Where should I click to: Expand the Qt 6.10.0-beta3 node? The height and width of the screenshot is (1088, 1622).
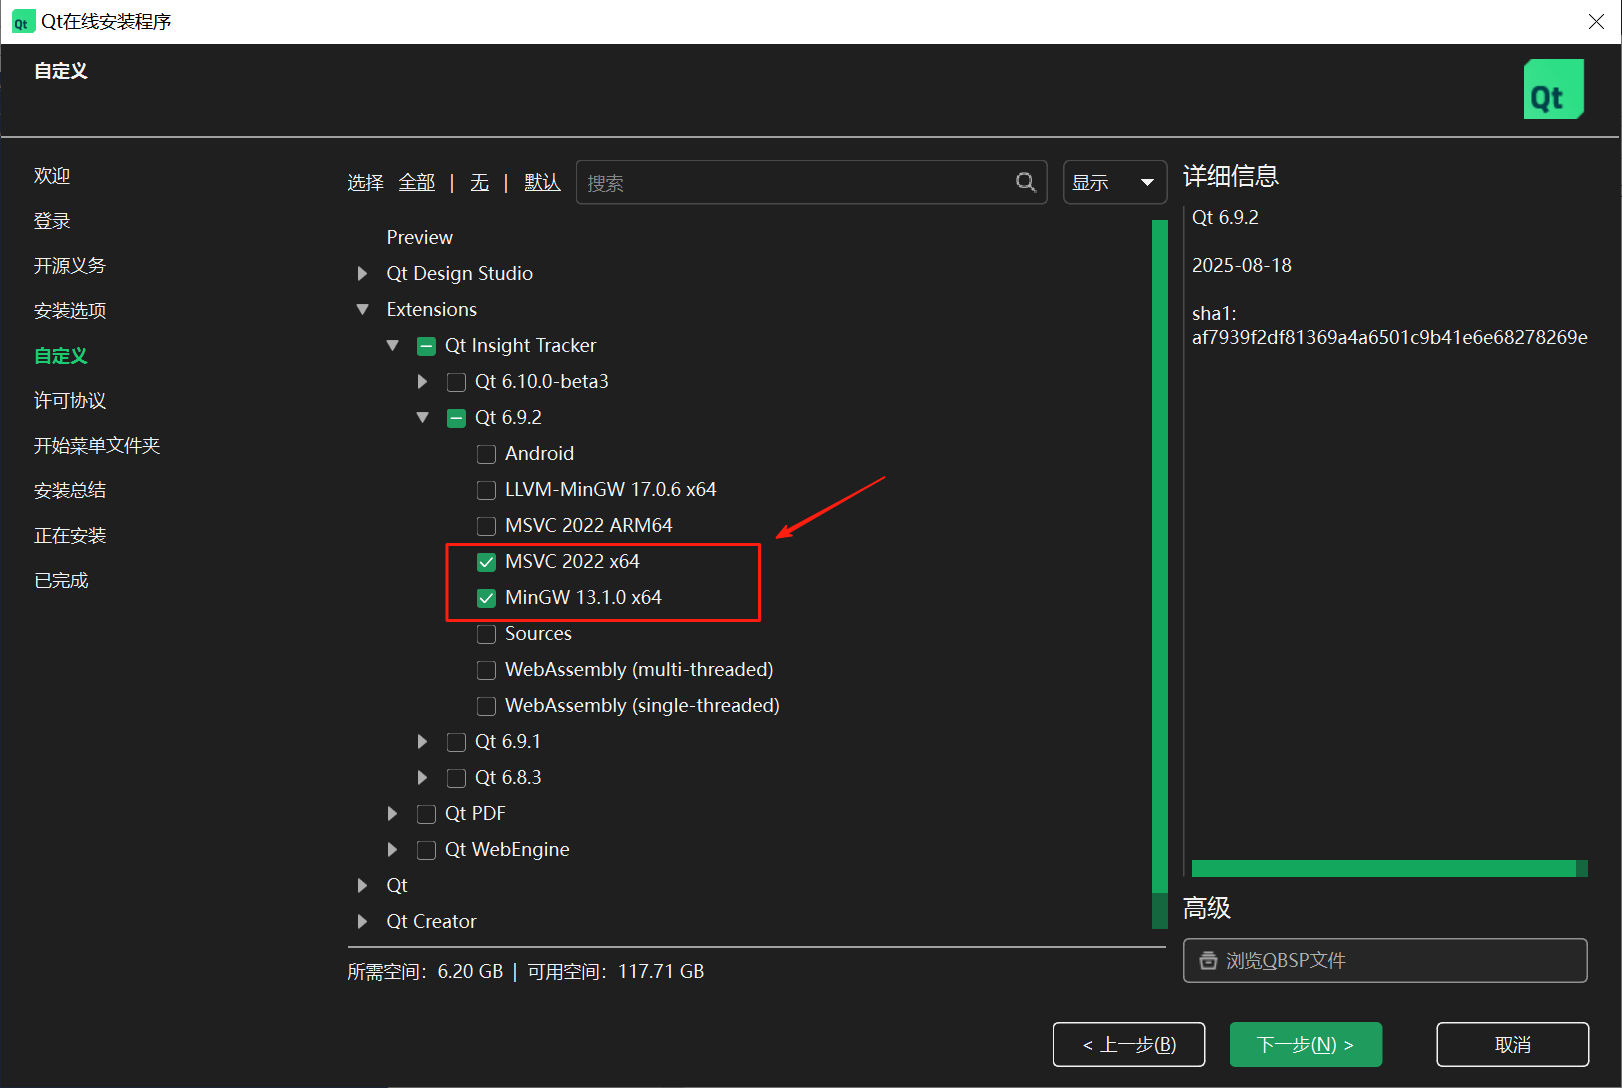pos(422,381)
